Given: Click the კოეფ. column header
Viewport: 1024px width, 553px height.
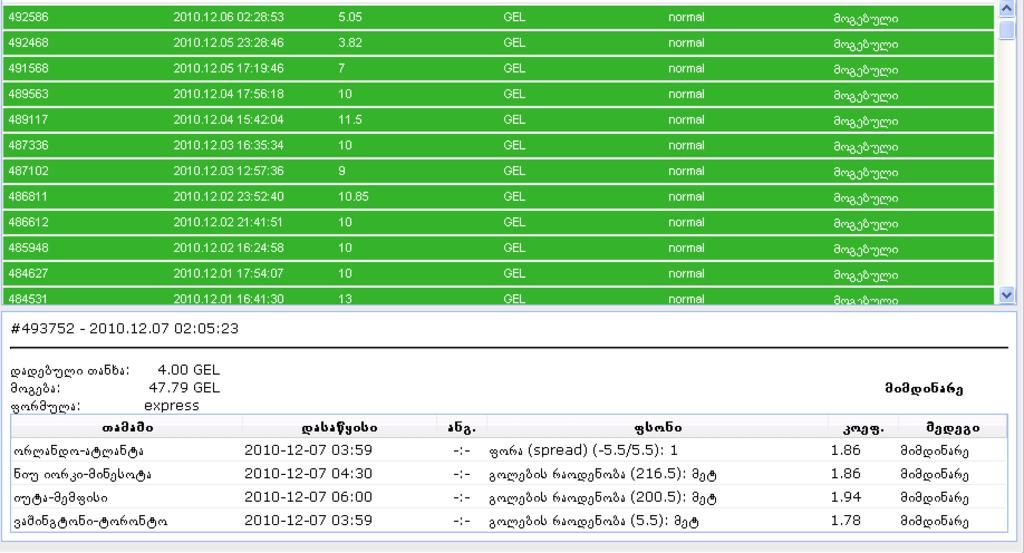Looking at the screenshot, I should click(x=863, y=428).
